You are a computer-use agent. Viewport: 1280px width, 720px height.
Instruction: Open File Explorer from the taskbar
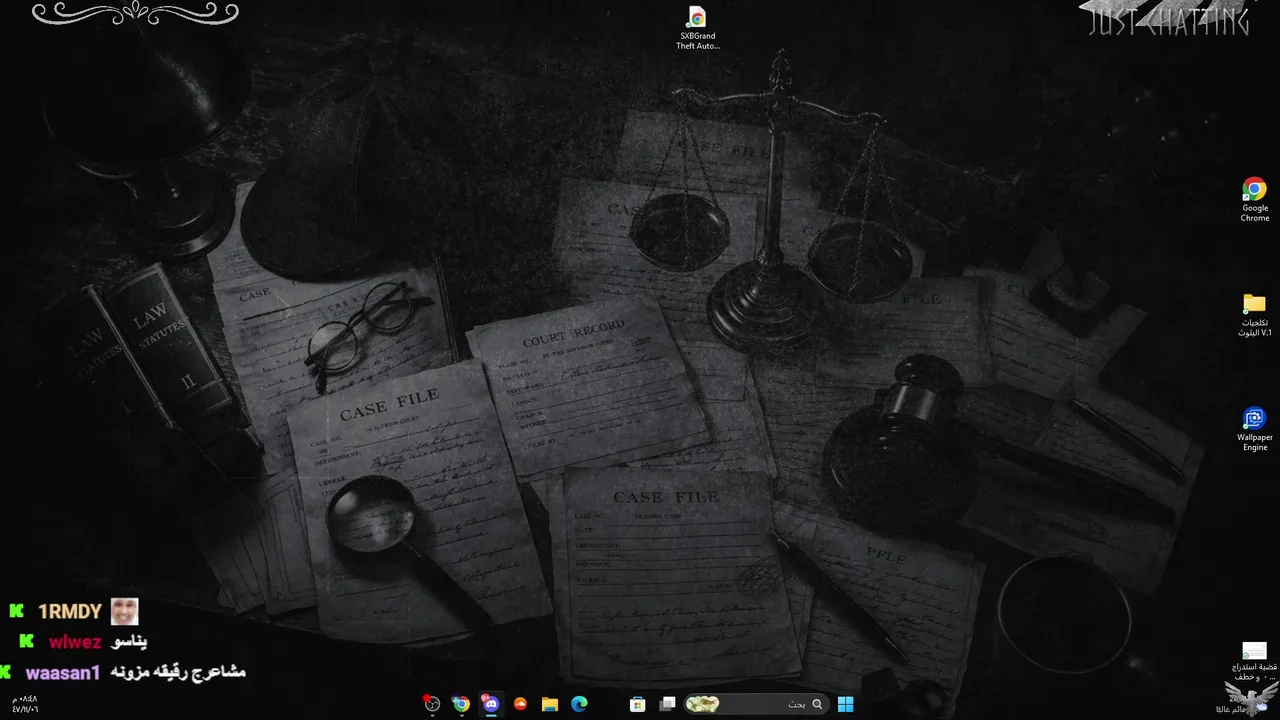[x=549, y=704]
